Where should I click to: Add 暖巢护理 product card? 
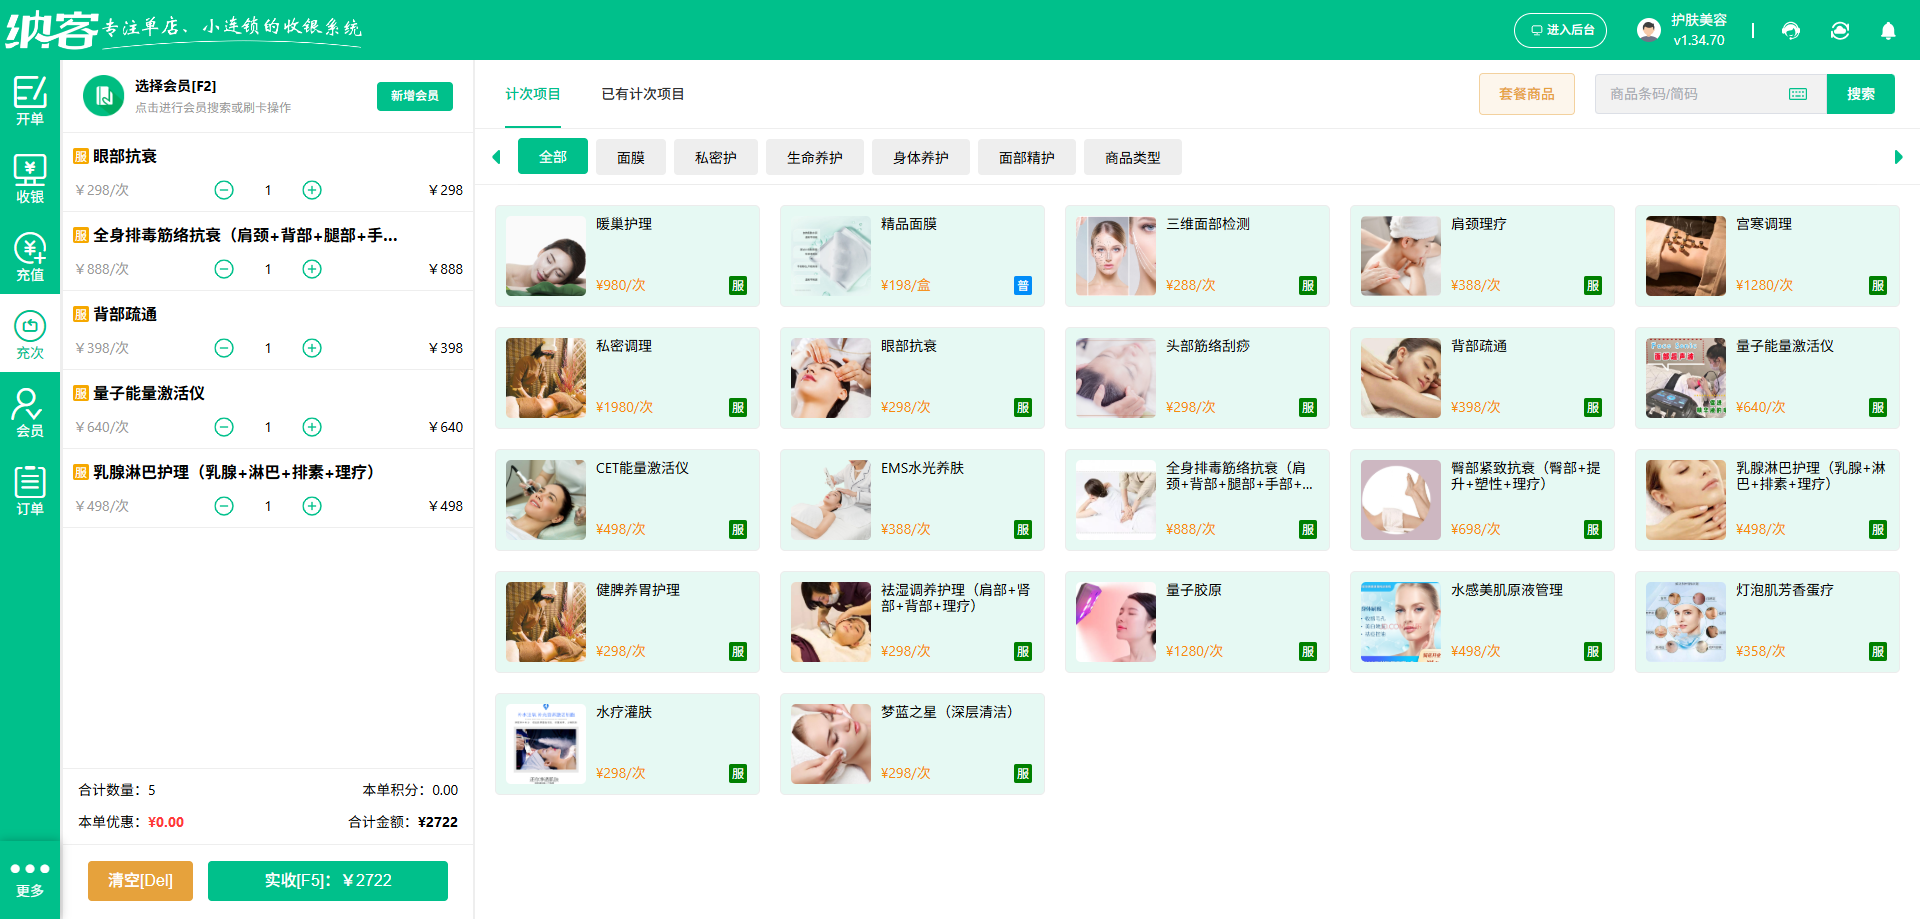627,256
